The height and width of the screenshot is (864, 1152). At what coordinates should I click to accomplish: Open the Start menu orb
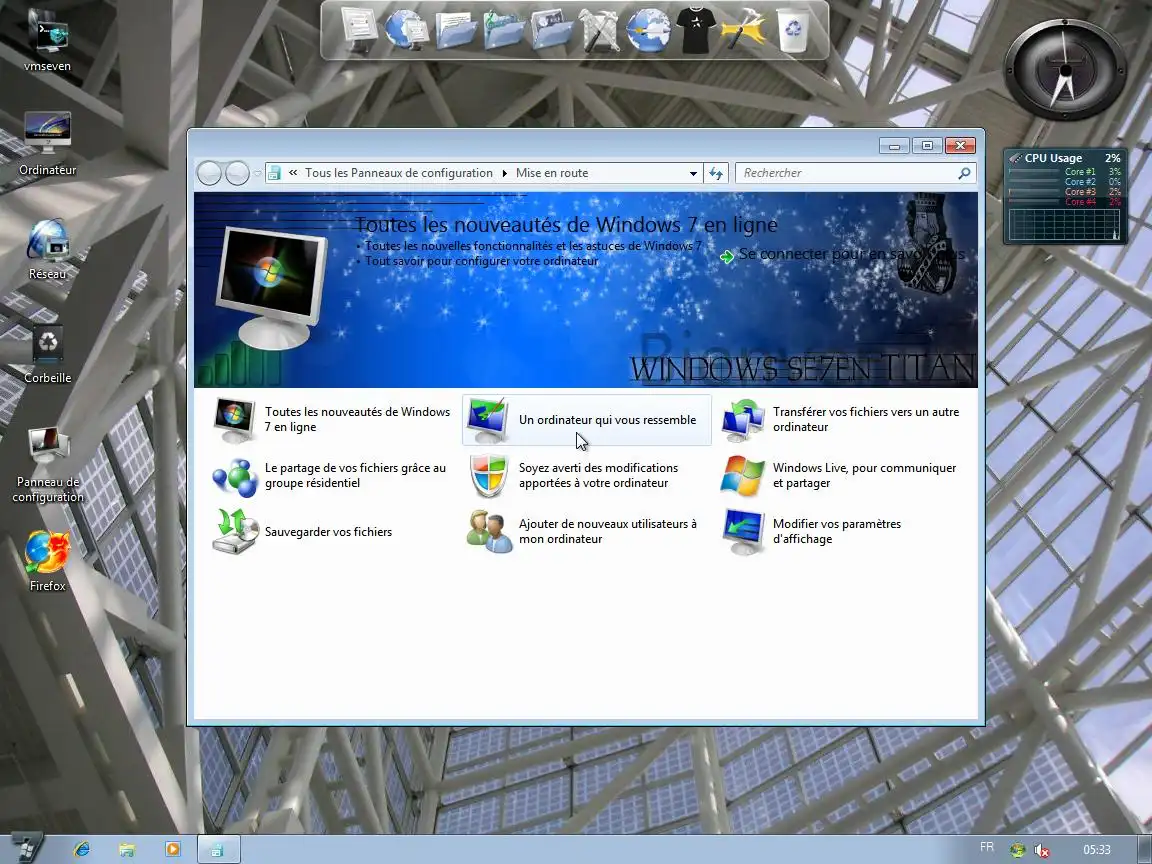pos(26,849)
